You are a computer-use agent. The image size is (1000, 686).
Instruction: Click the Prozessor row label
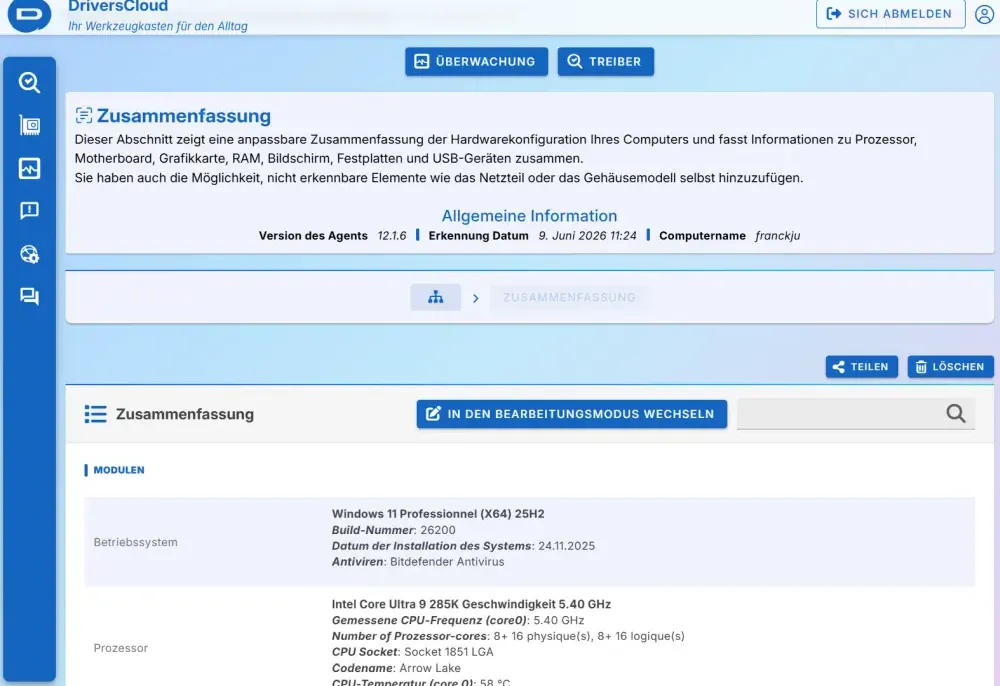pos(121,648)
